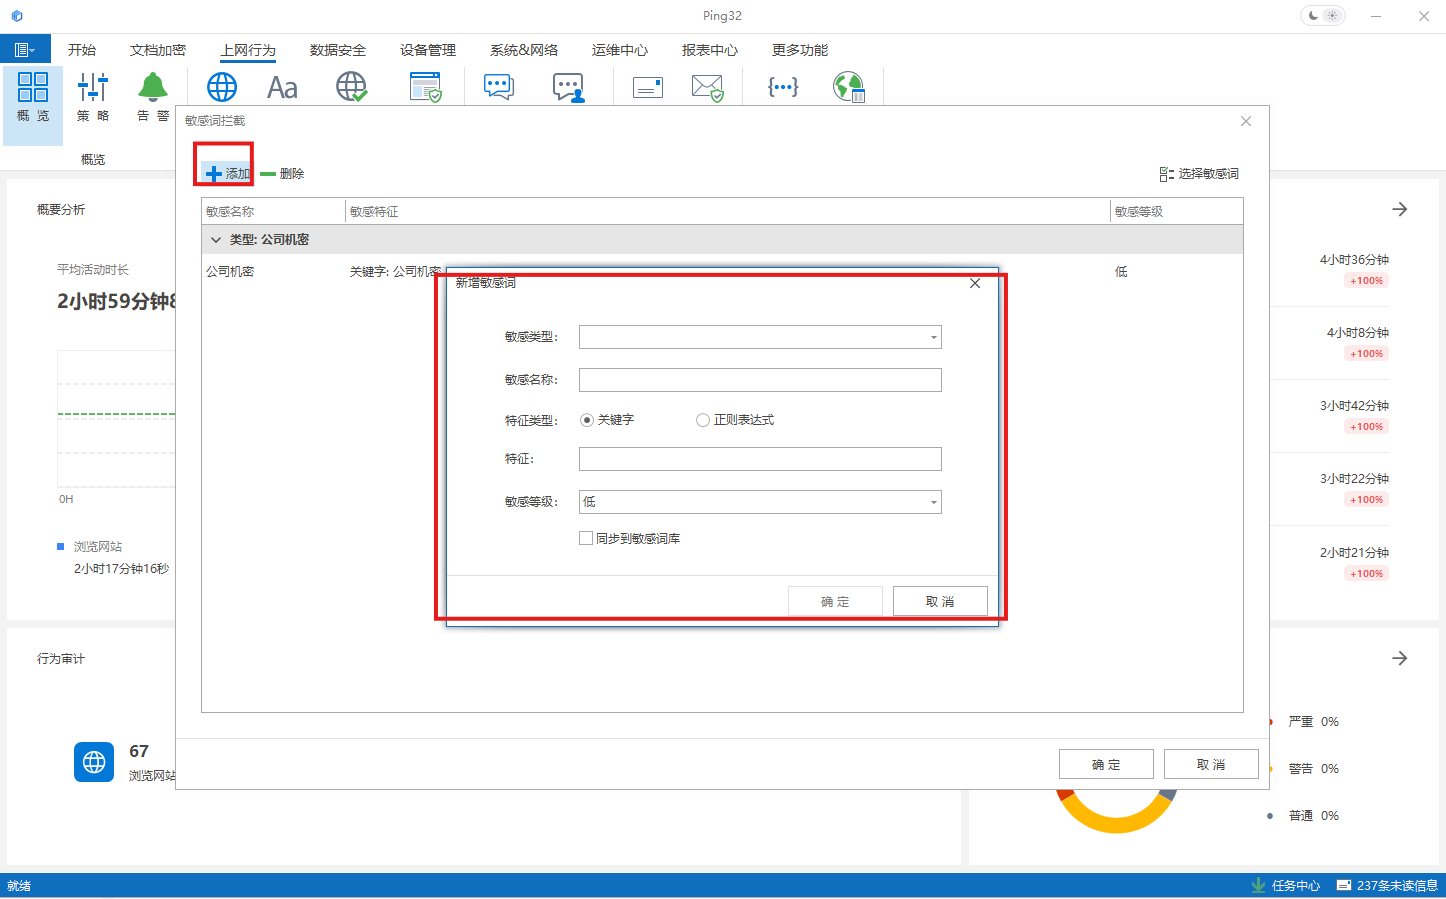1446x899 pixels.
Task: Click 取消 in the 新增敏感词 dialog
Action: coord(939,601)
